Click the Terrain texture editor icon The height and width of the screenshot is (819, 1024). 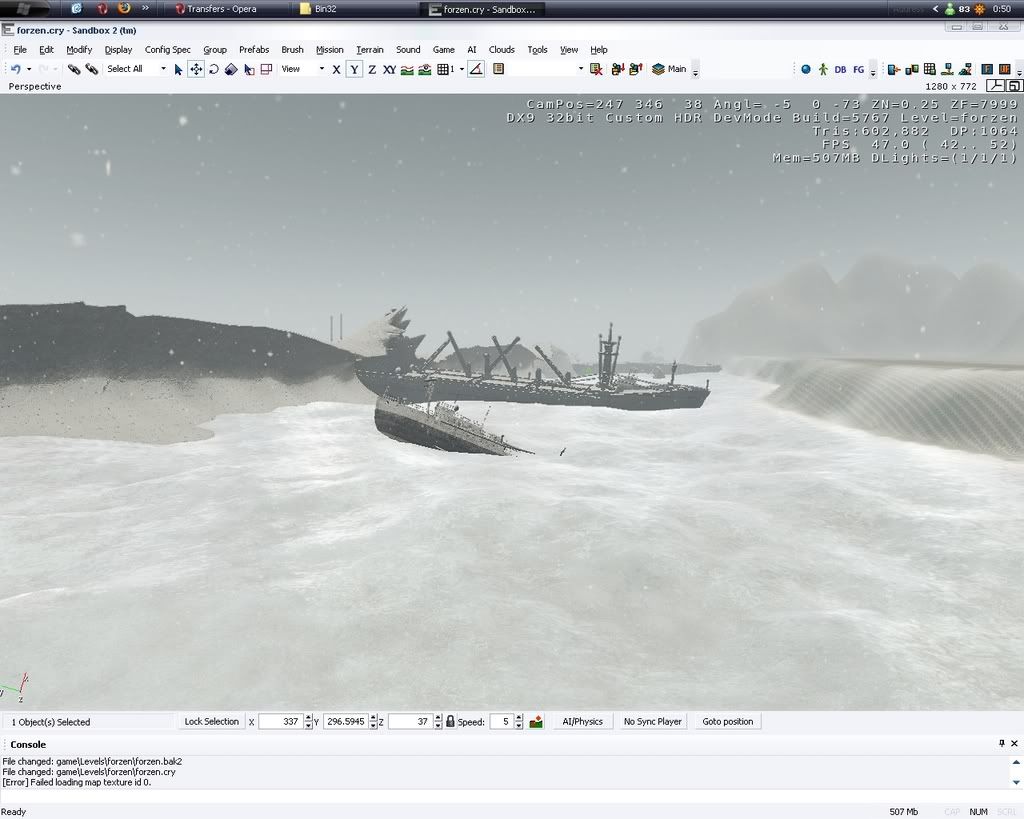click(965, 69)
